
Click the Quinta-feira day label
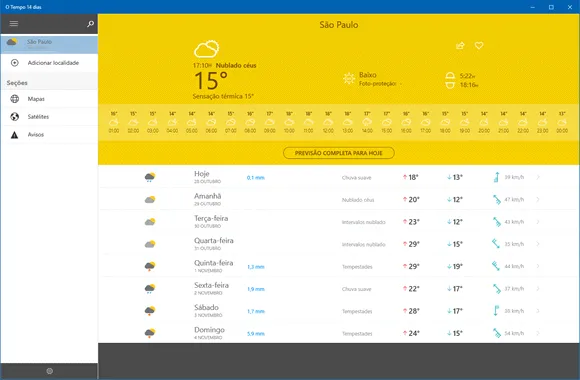[213, 263]
